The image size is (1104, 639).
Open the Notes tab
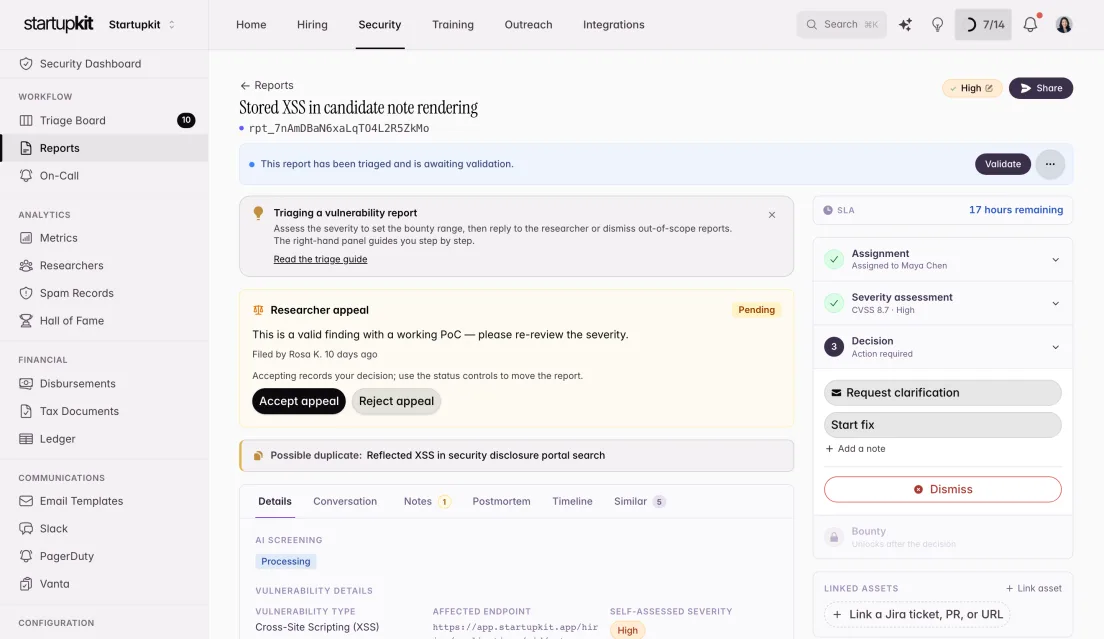point(427,501)
